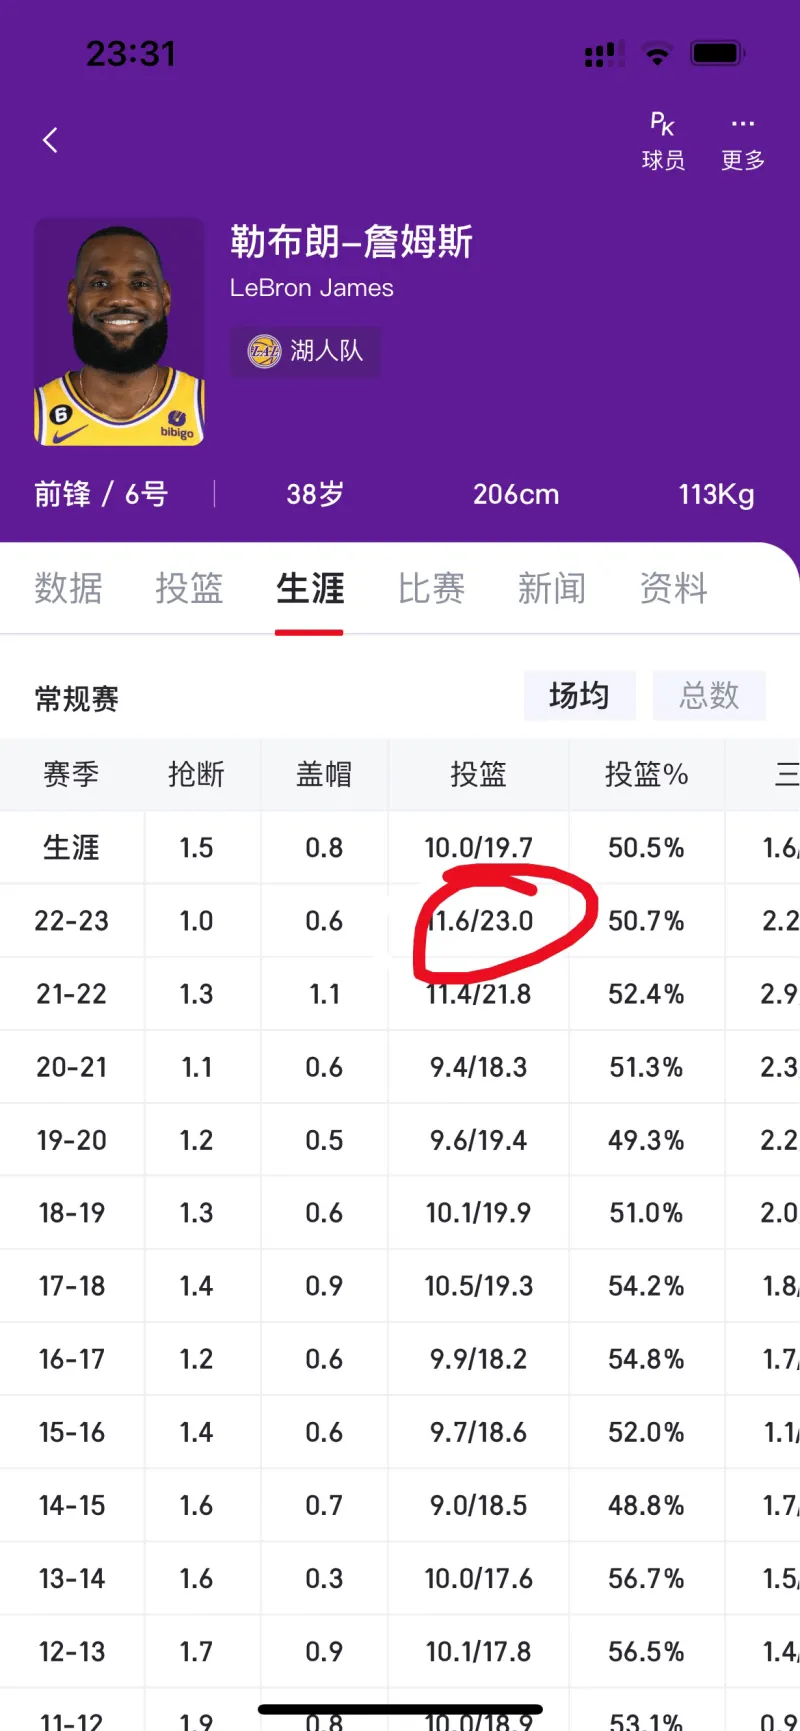
Task: Tap the 1.1 blocks value in 21-22
Action: 324,994
